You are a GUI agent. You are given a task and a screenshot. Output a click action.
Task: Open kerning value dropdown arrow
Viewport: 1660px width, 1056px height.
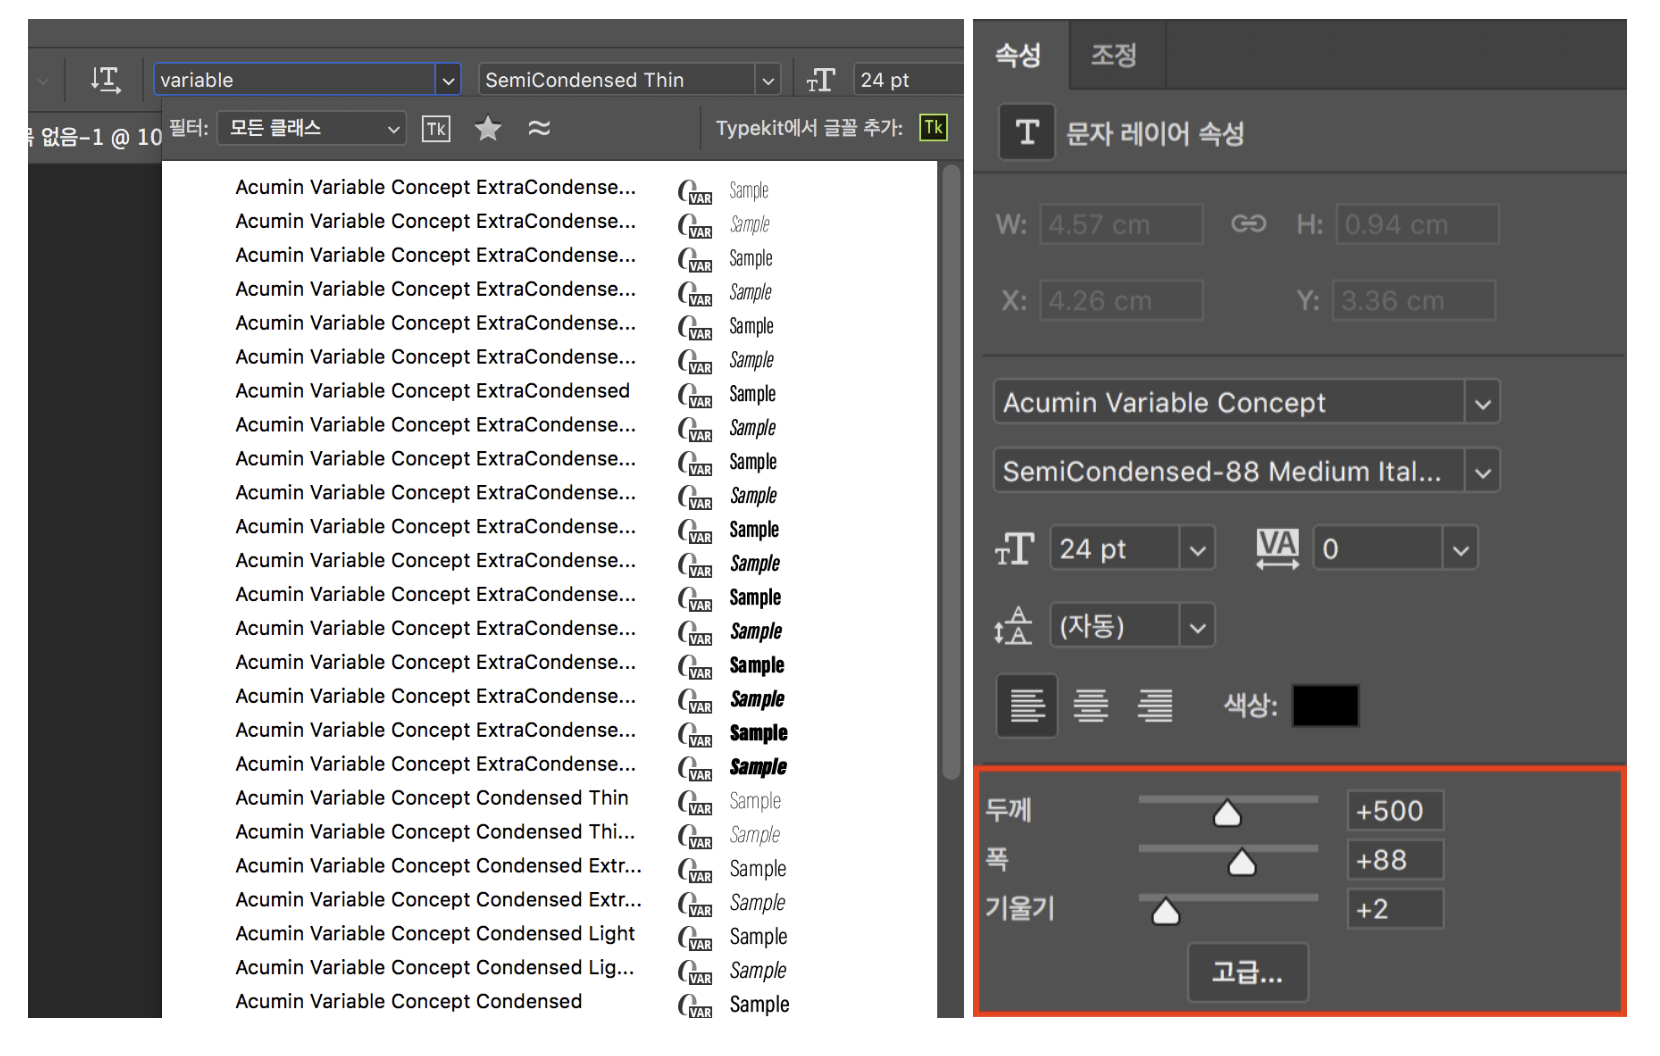(x=1460, y=549)
